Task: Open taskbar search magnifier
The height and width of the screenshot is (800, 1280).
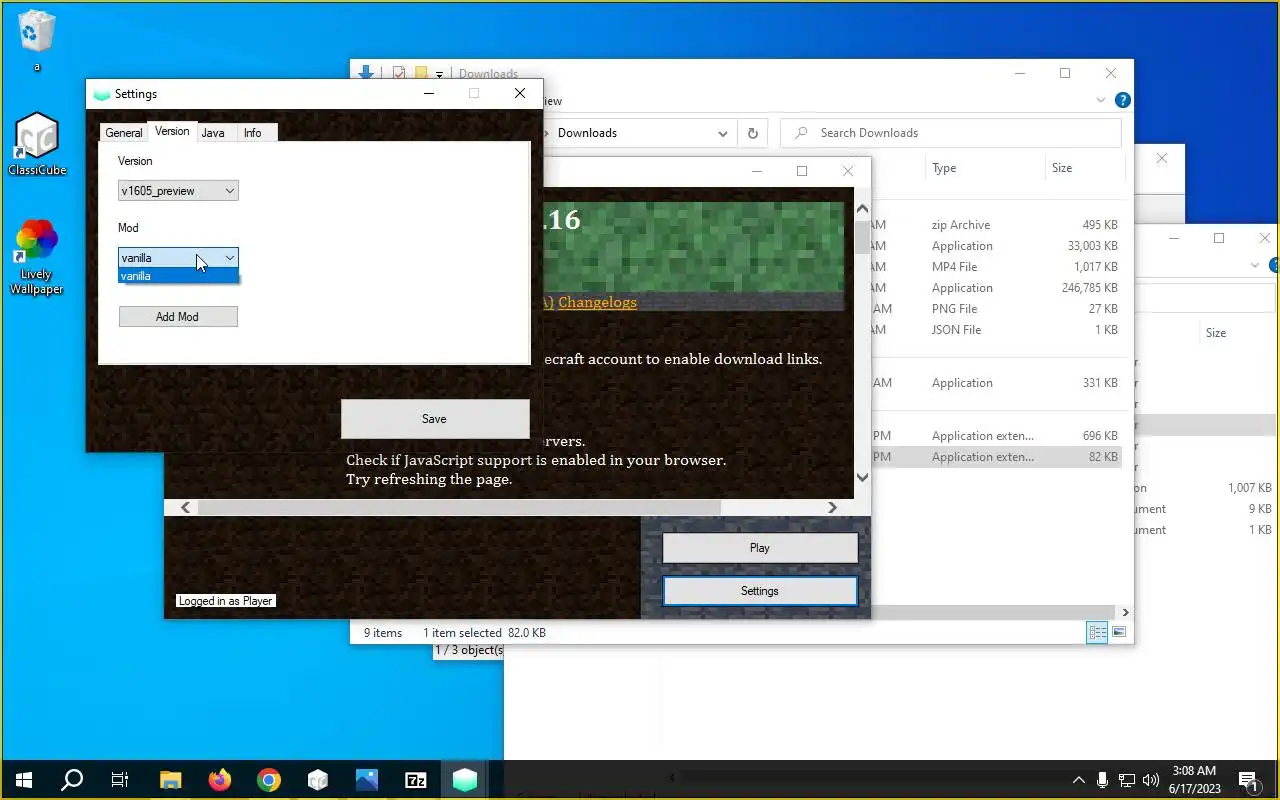Action: (72, 780)
